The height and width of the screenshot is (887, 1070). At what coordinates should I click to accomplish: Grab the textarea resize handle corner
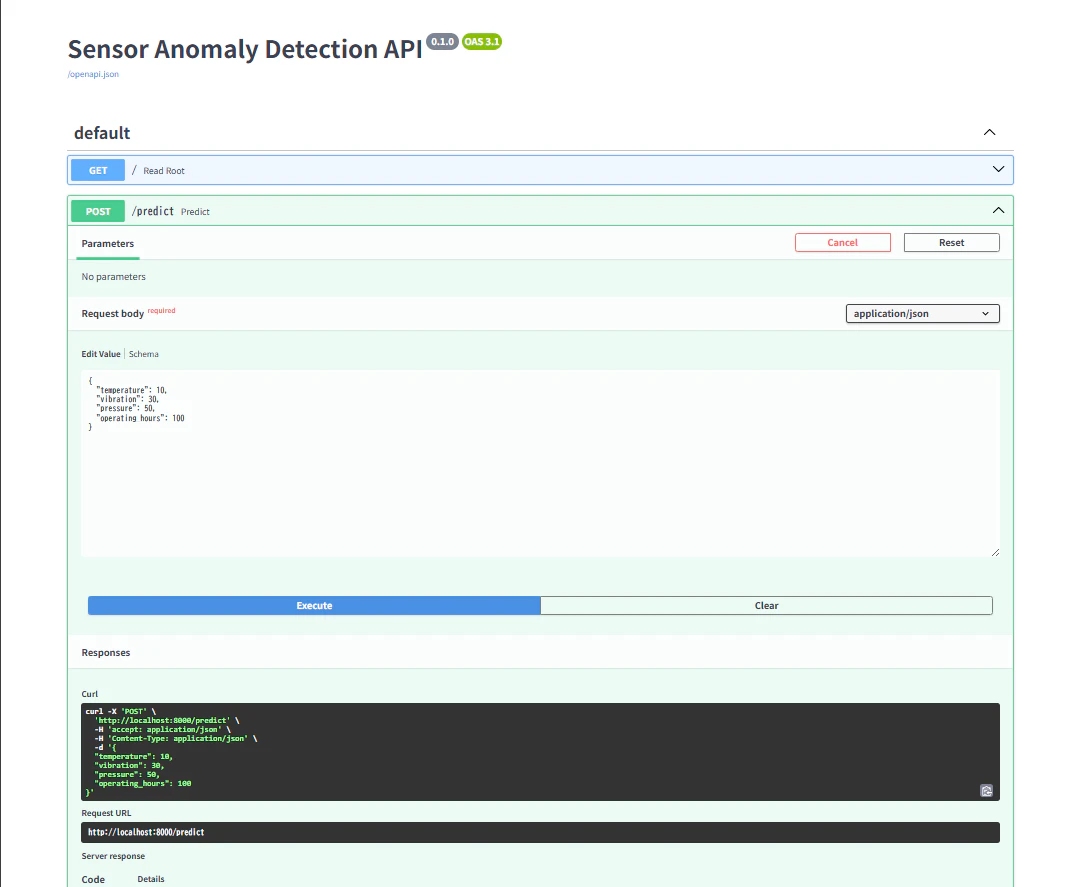click(x=995, y=552)
